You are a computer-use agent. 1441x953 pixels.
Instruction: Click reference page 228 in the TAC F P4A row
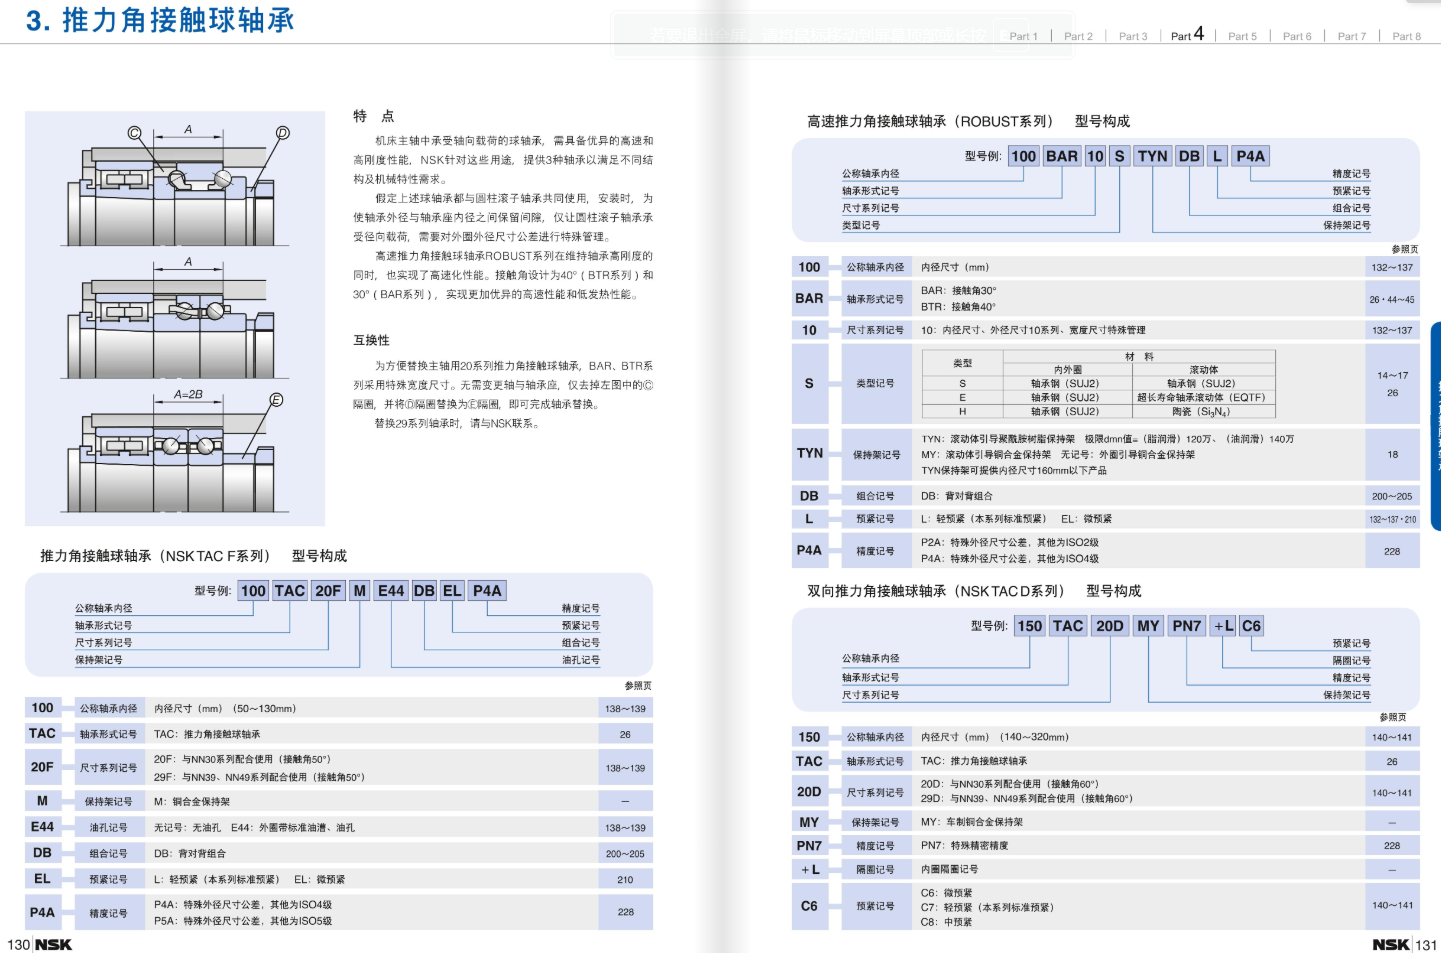(x=625, y=912)
